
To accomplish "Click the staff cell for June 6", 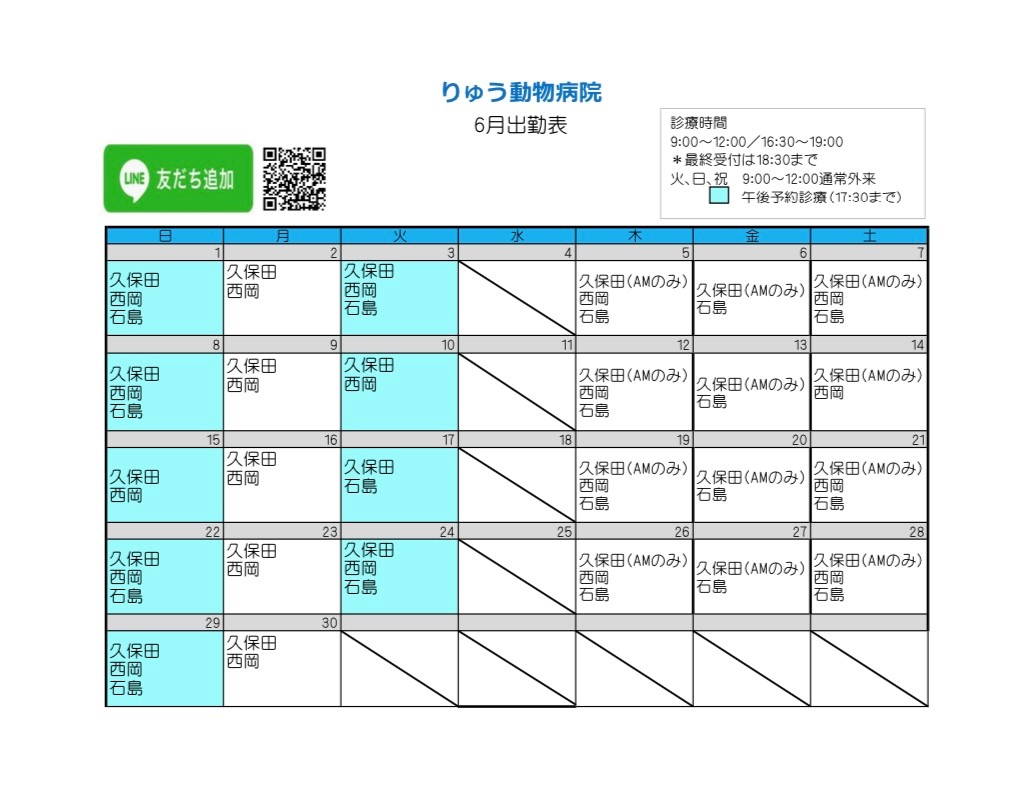I will pos(752,298).
